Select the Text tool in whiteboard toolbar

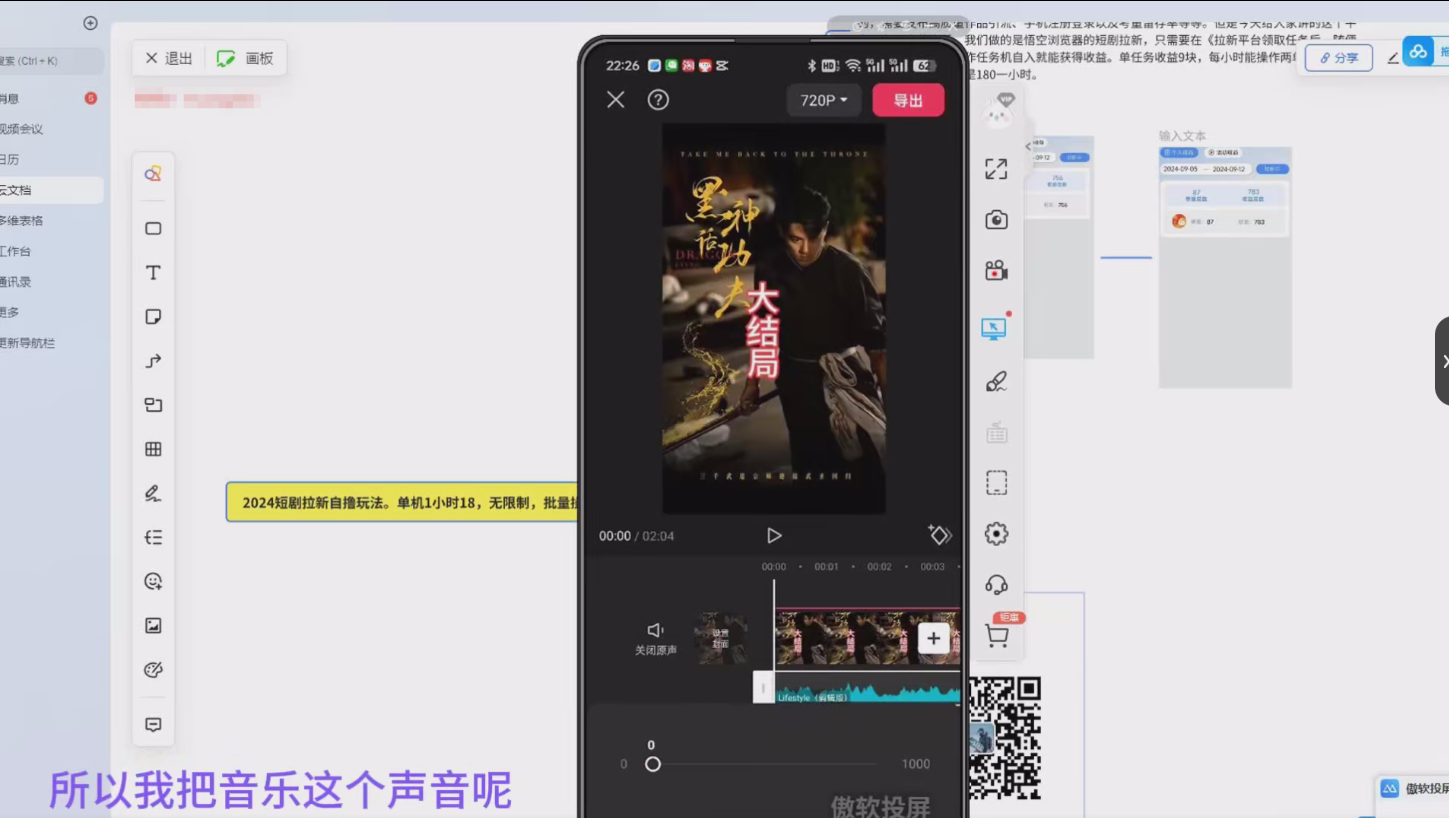153,272
